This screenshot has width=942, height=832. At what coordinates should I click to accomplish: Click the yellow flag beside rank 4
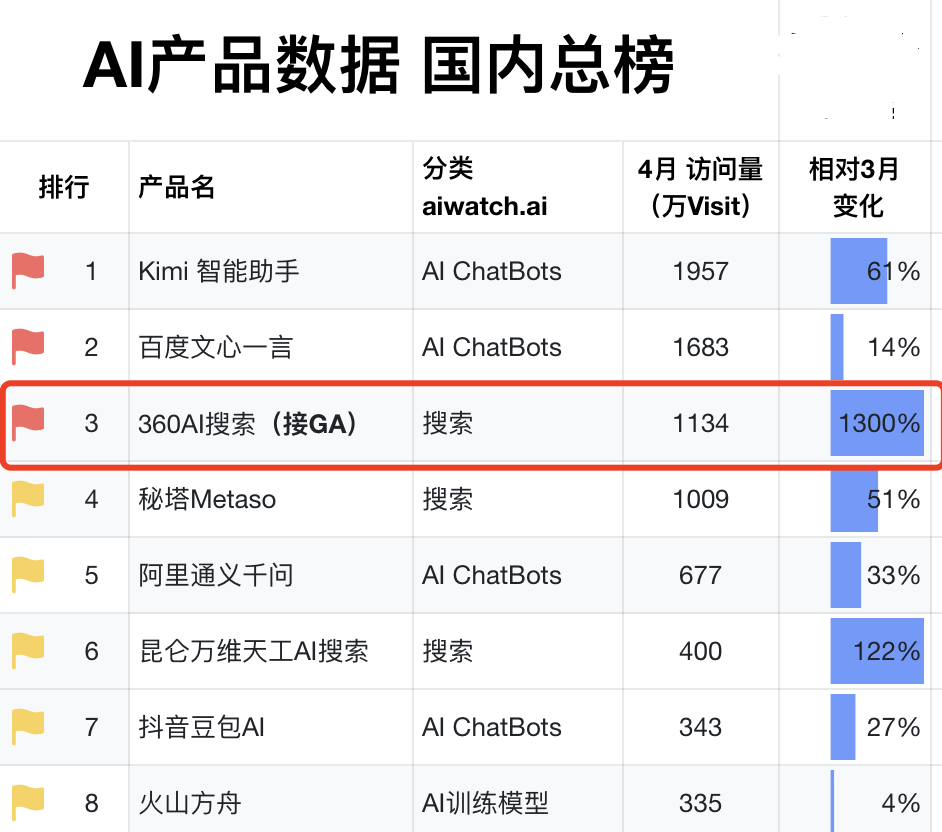coord(28,499)
